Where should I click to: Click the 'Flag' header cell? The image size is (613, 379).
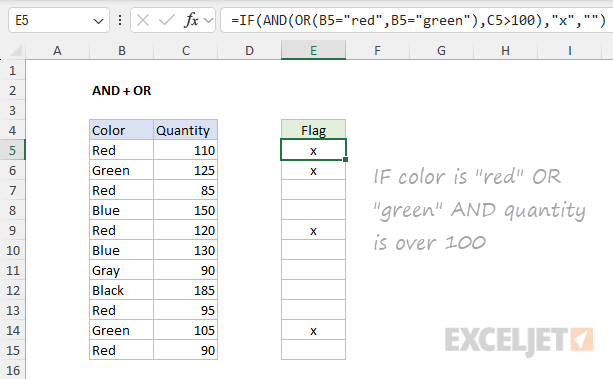pos(314,130)
